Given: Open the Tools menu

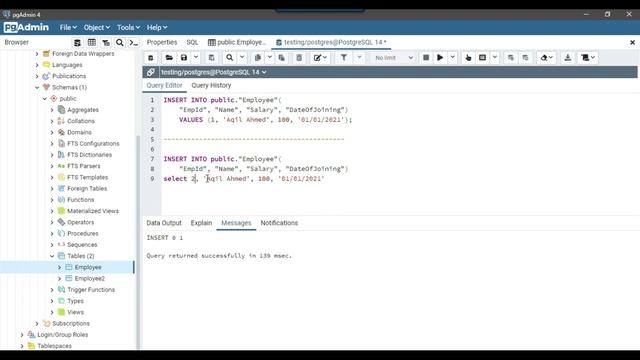Looking at the screenshot, I should (x=128, y=27).
